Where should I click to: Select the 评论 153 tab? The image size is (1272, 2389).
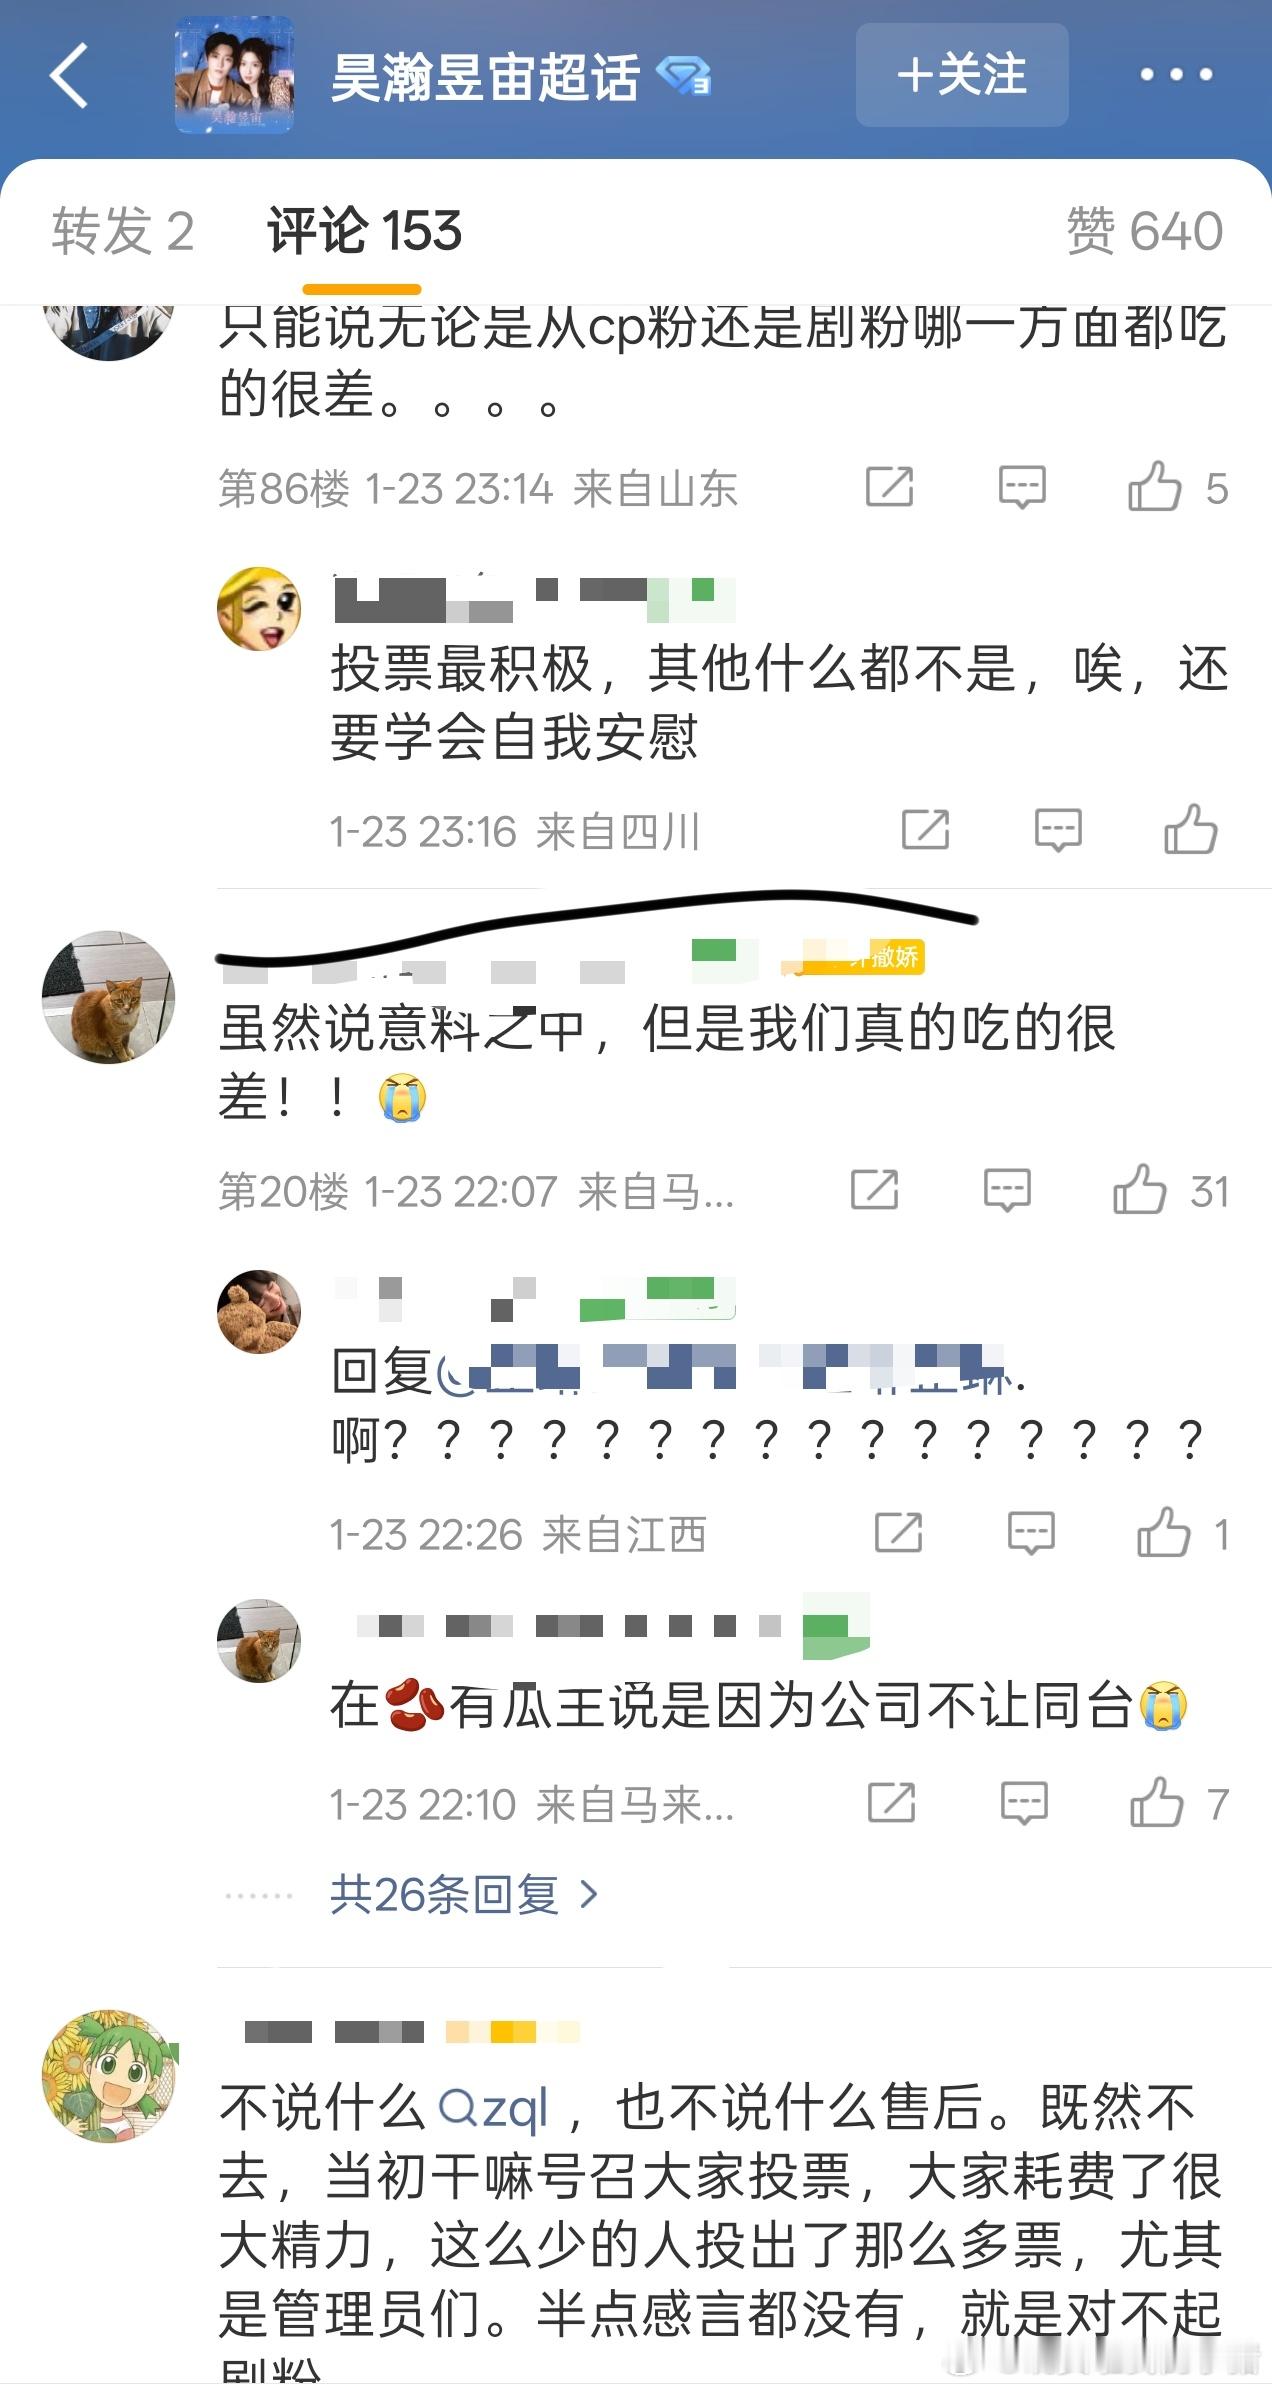364,231
